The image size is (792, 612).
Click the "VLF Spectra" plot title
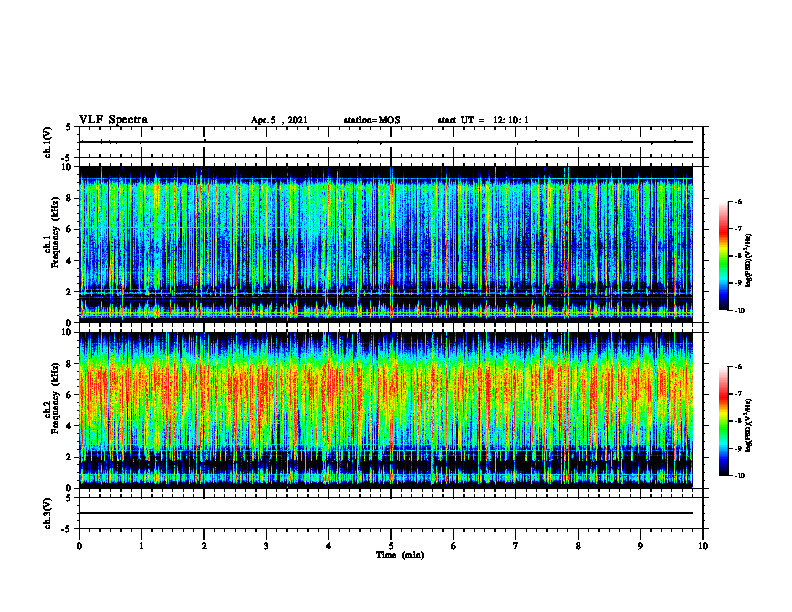(113, 120)
